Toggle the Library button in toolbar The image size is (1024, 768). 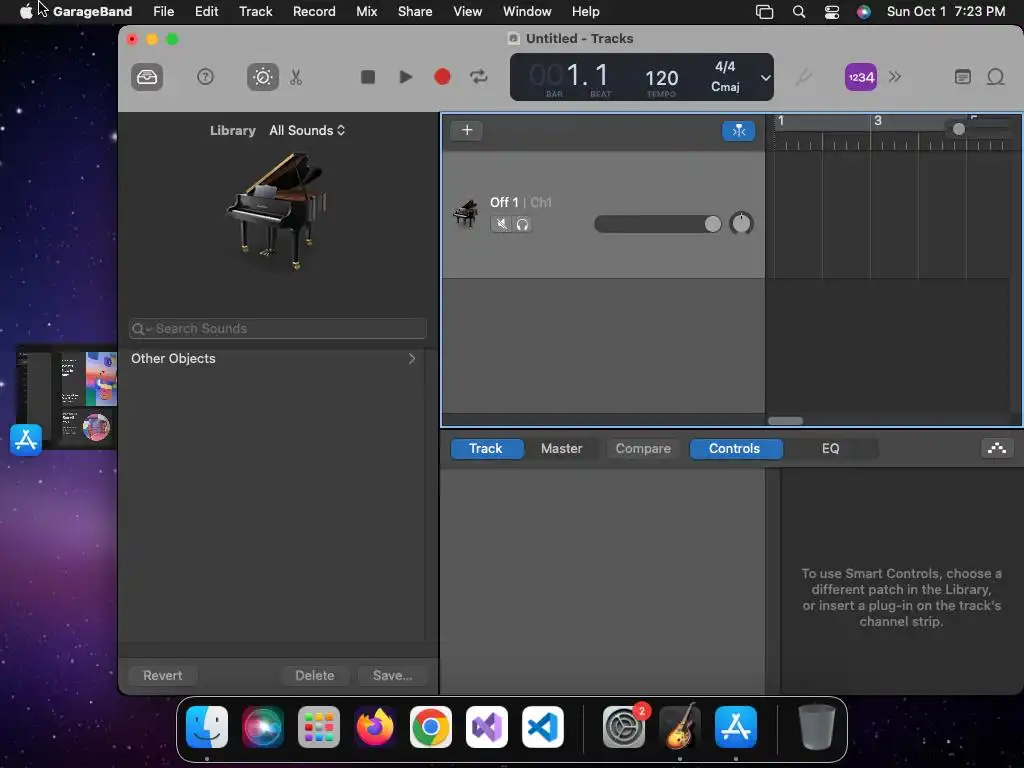click(147, 77)
